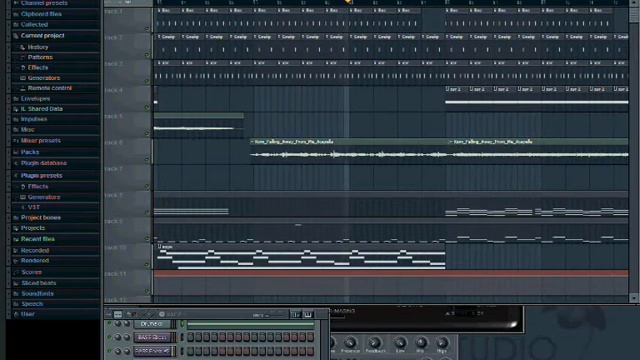Open the Recent files folder
Viewport: 640px width, 360px height.
38,239
